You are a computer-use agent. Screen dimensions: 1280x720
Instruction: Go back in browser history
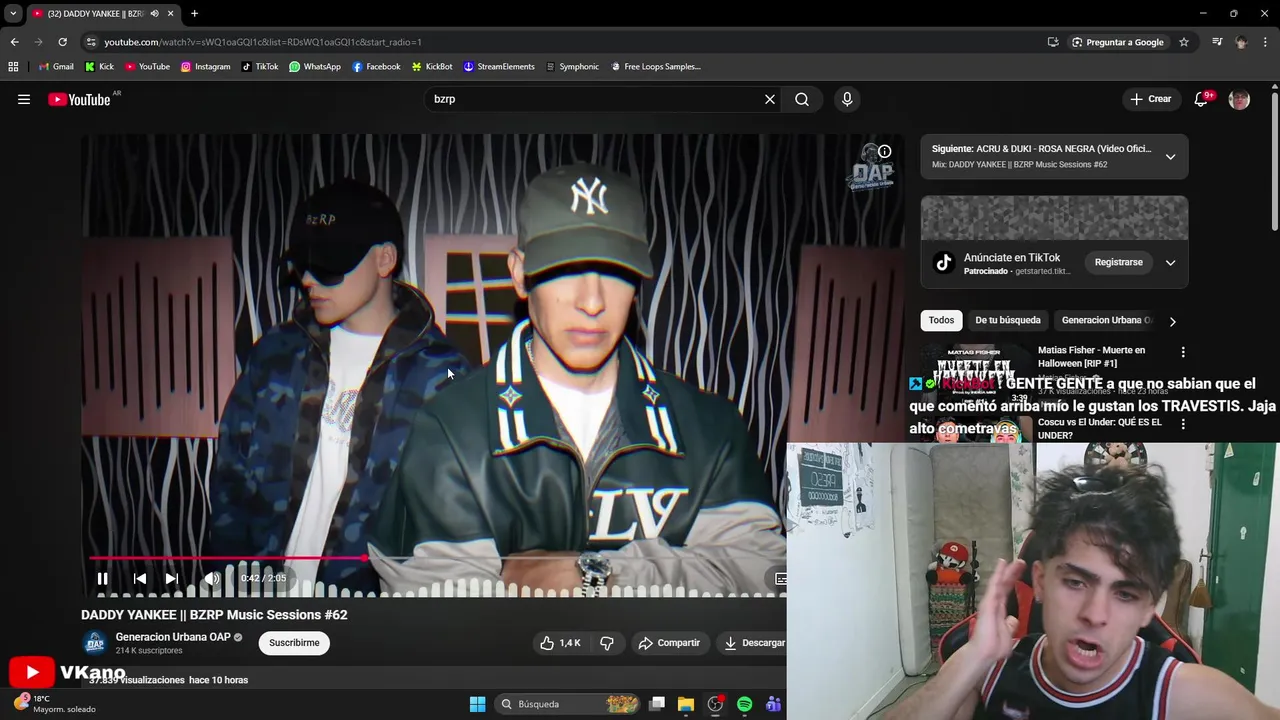(14, 42)
